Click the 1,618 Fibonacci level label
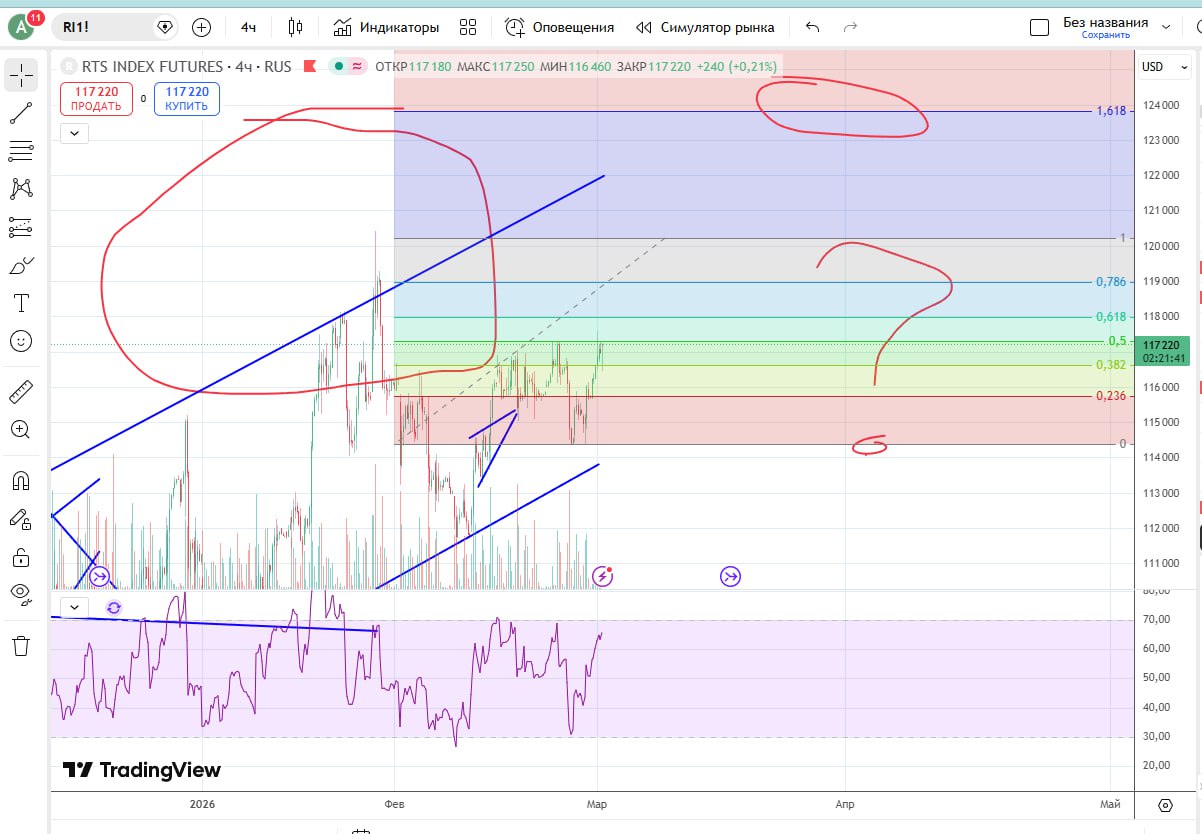The height and width of the screenshot is (834, 1202). (x=1111, y=111)
